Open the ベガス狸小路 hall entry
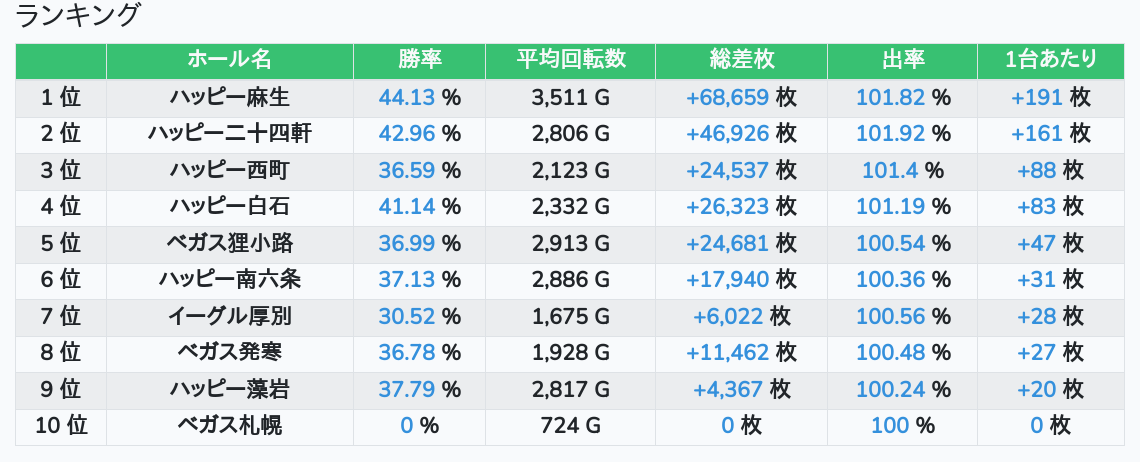The image size is (1140, 462). coord(229,243)
